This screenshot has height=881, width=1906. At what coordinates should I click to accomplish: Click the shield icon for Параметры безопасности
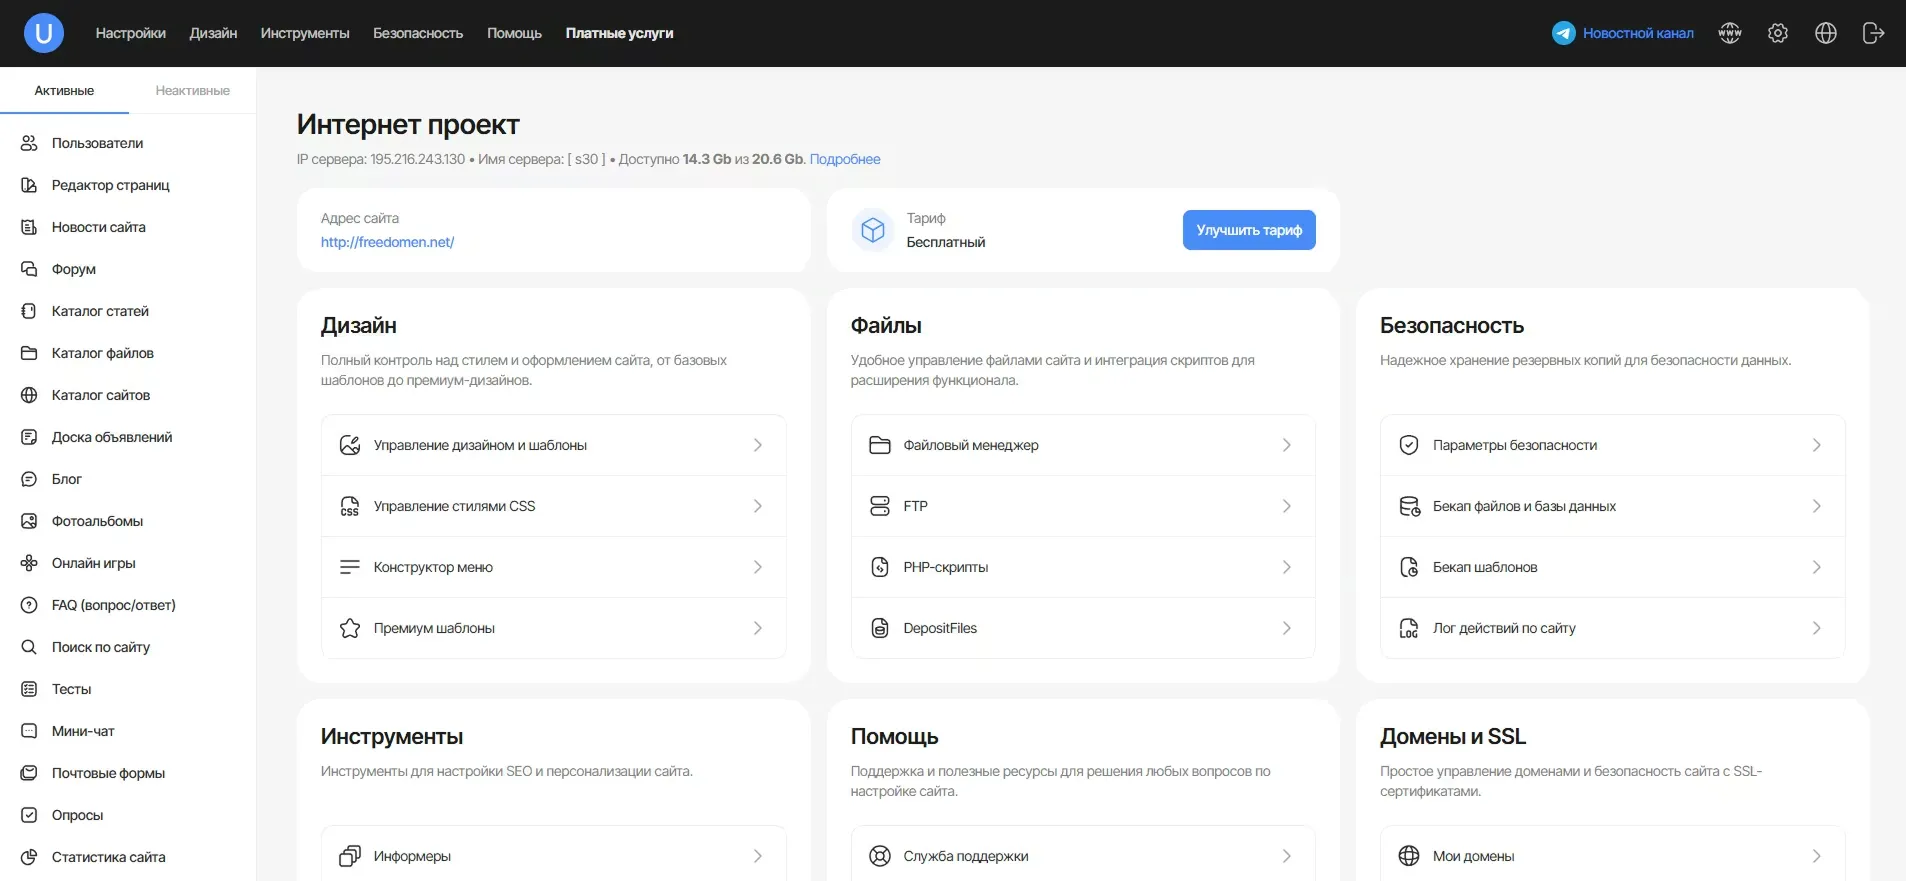click(1409, 445)
